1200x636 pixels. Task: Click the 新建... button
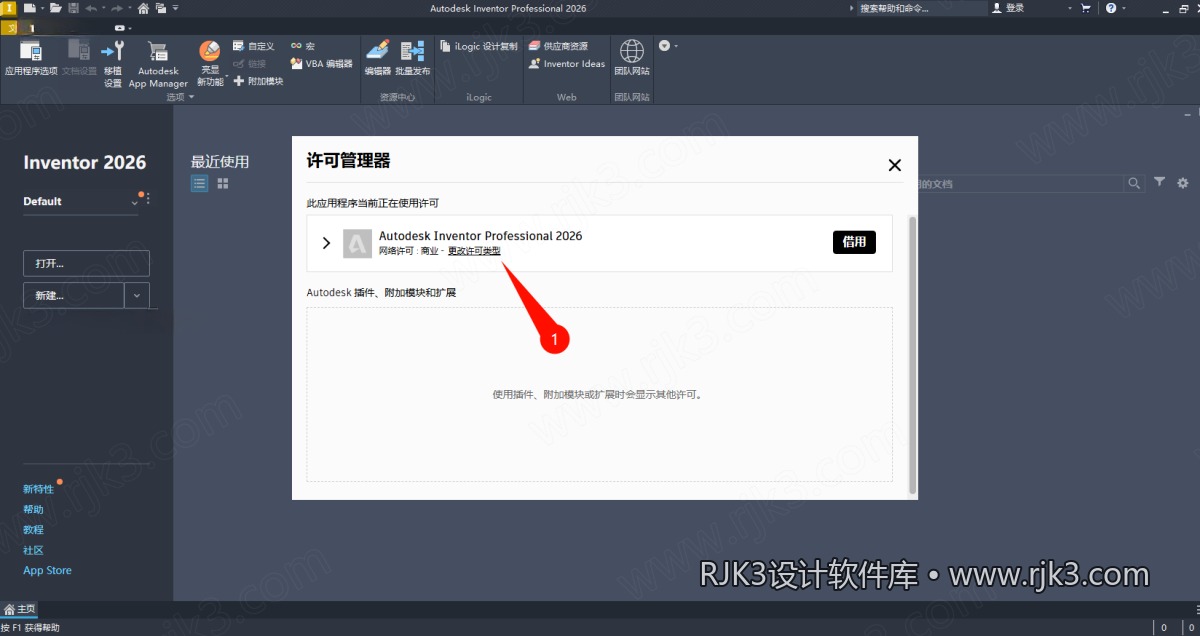pyautogui.click(x=74, y=295)
